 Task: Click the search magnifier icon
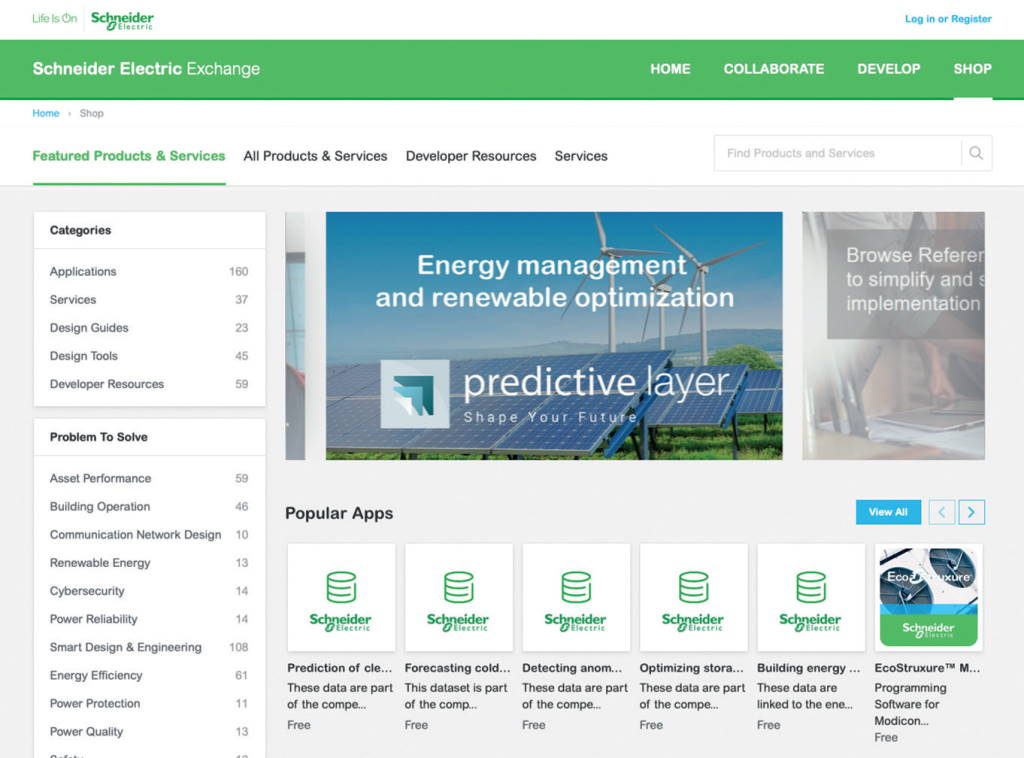click(976, 153)
